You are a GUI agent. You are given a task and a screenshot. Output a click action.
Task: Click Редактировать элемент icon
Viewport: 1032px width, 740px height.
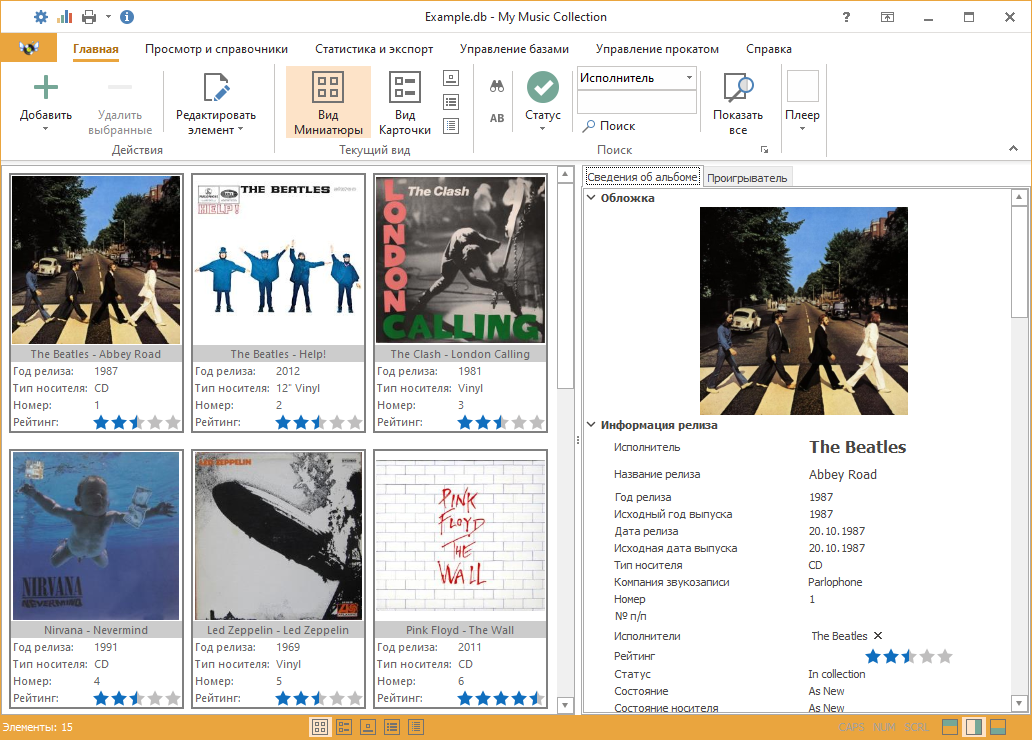click(x=216, y=88)
